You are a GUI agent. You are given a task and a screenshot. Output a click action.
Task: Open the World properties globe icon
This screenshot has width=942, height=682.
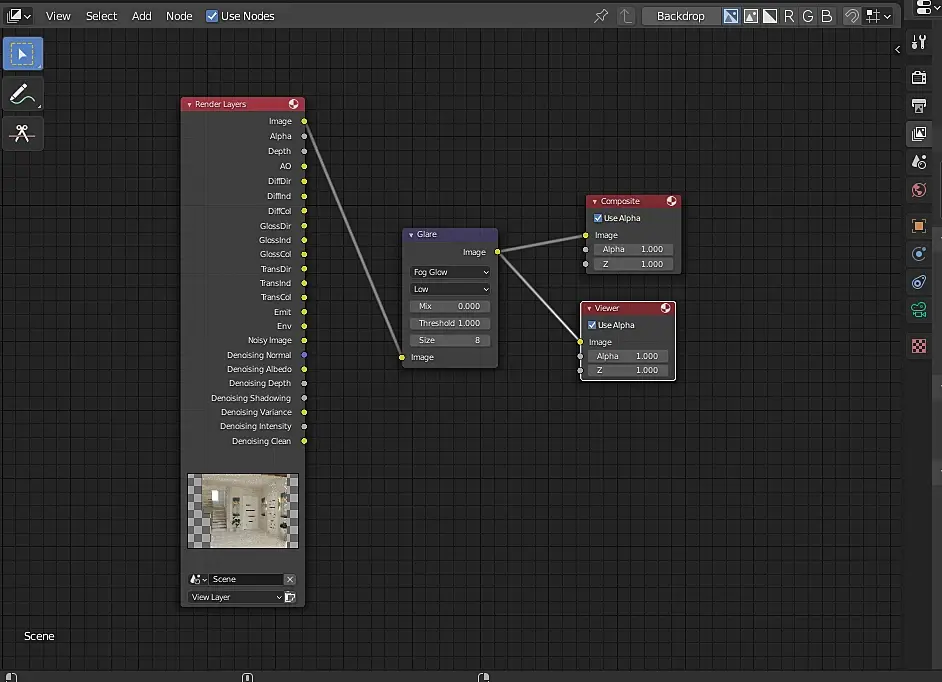(x=919, y=190)
